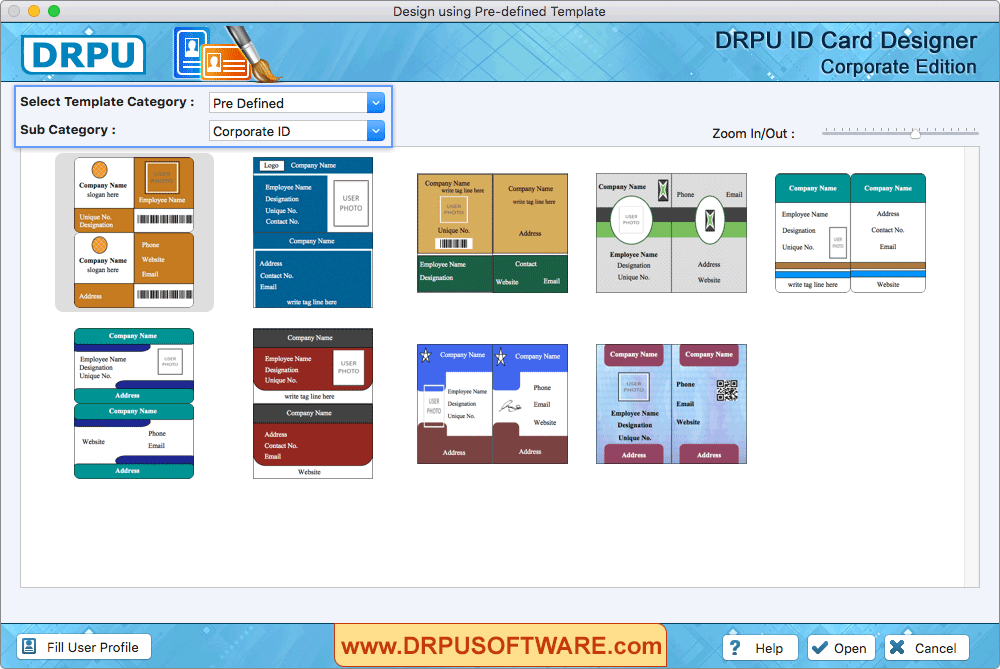
Task: Close the window with the red button
Action: coord(14,11)
